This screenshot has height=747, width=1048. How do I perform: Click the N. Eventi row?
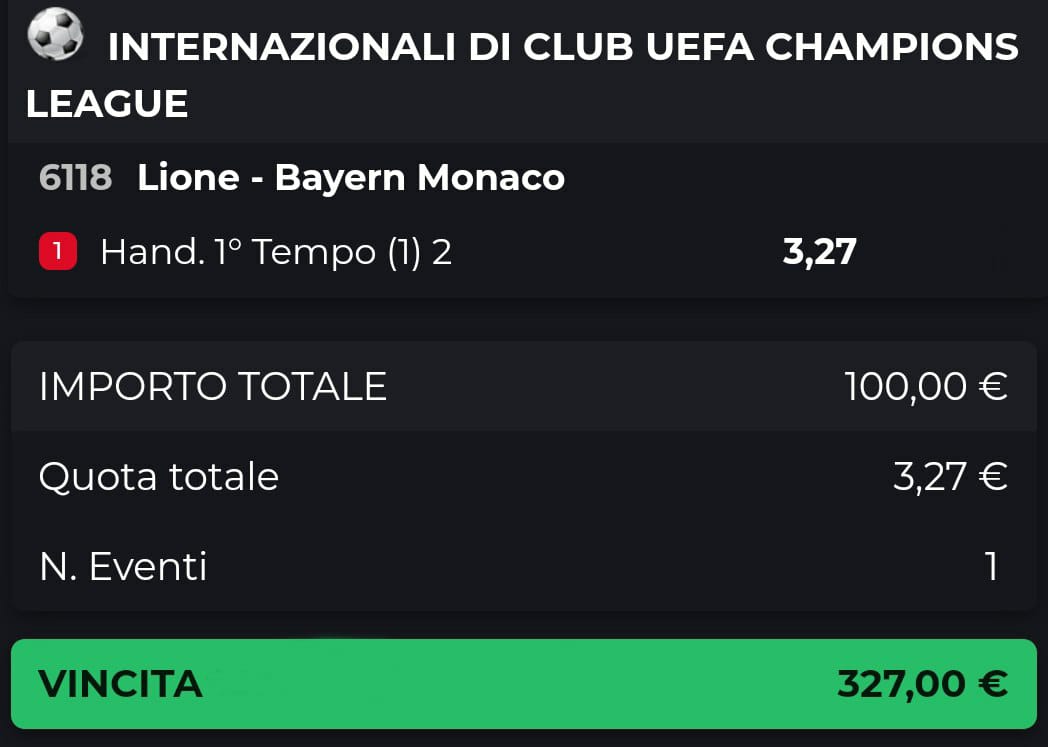[x=524, y=567]
